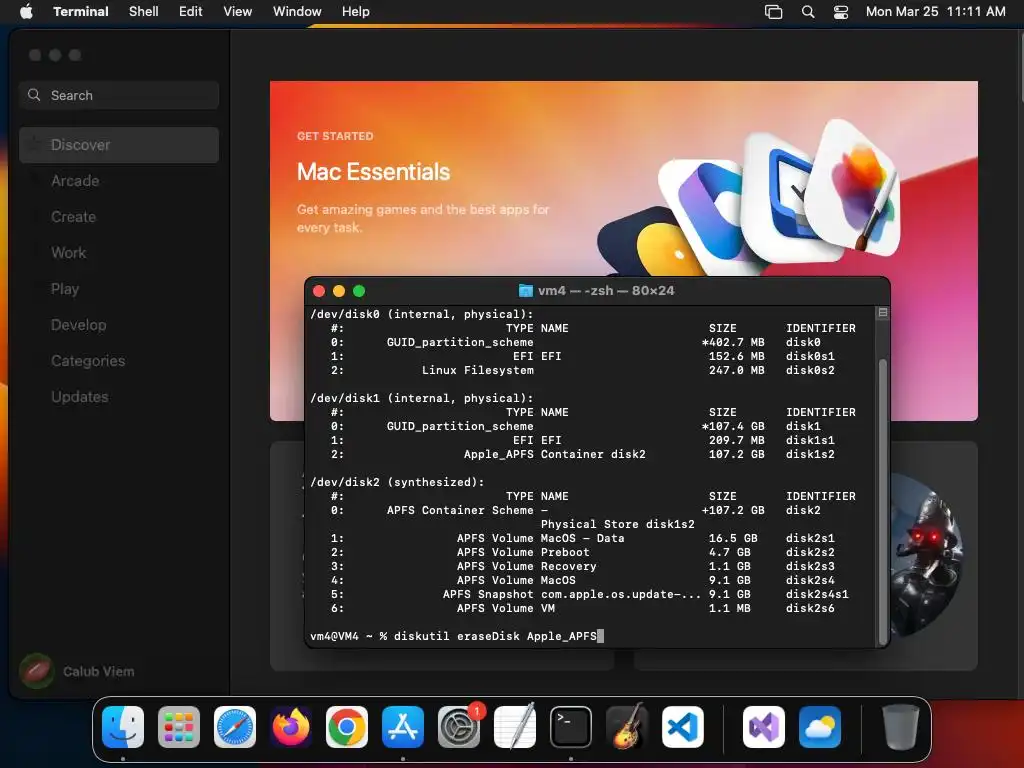Click the robot game artwork in App Store
The height and width of the screenshot is (768, 1024).
tap(925, 555)
